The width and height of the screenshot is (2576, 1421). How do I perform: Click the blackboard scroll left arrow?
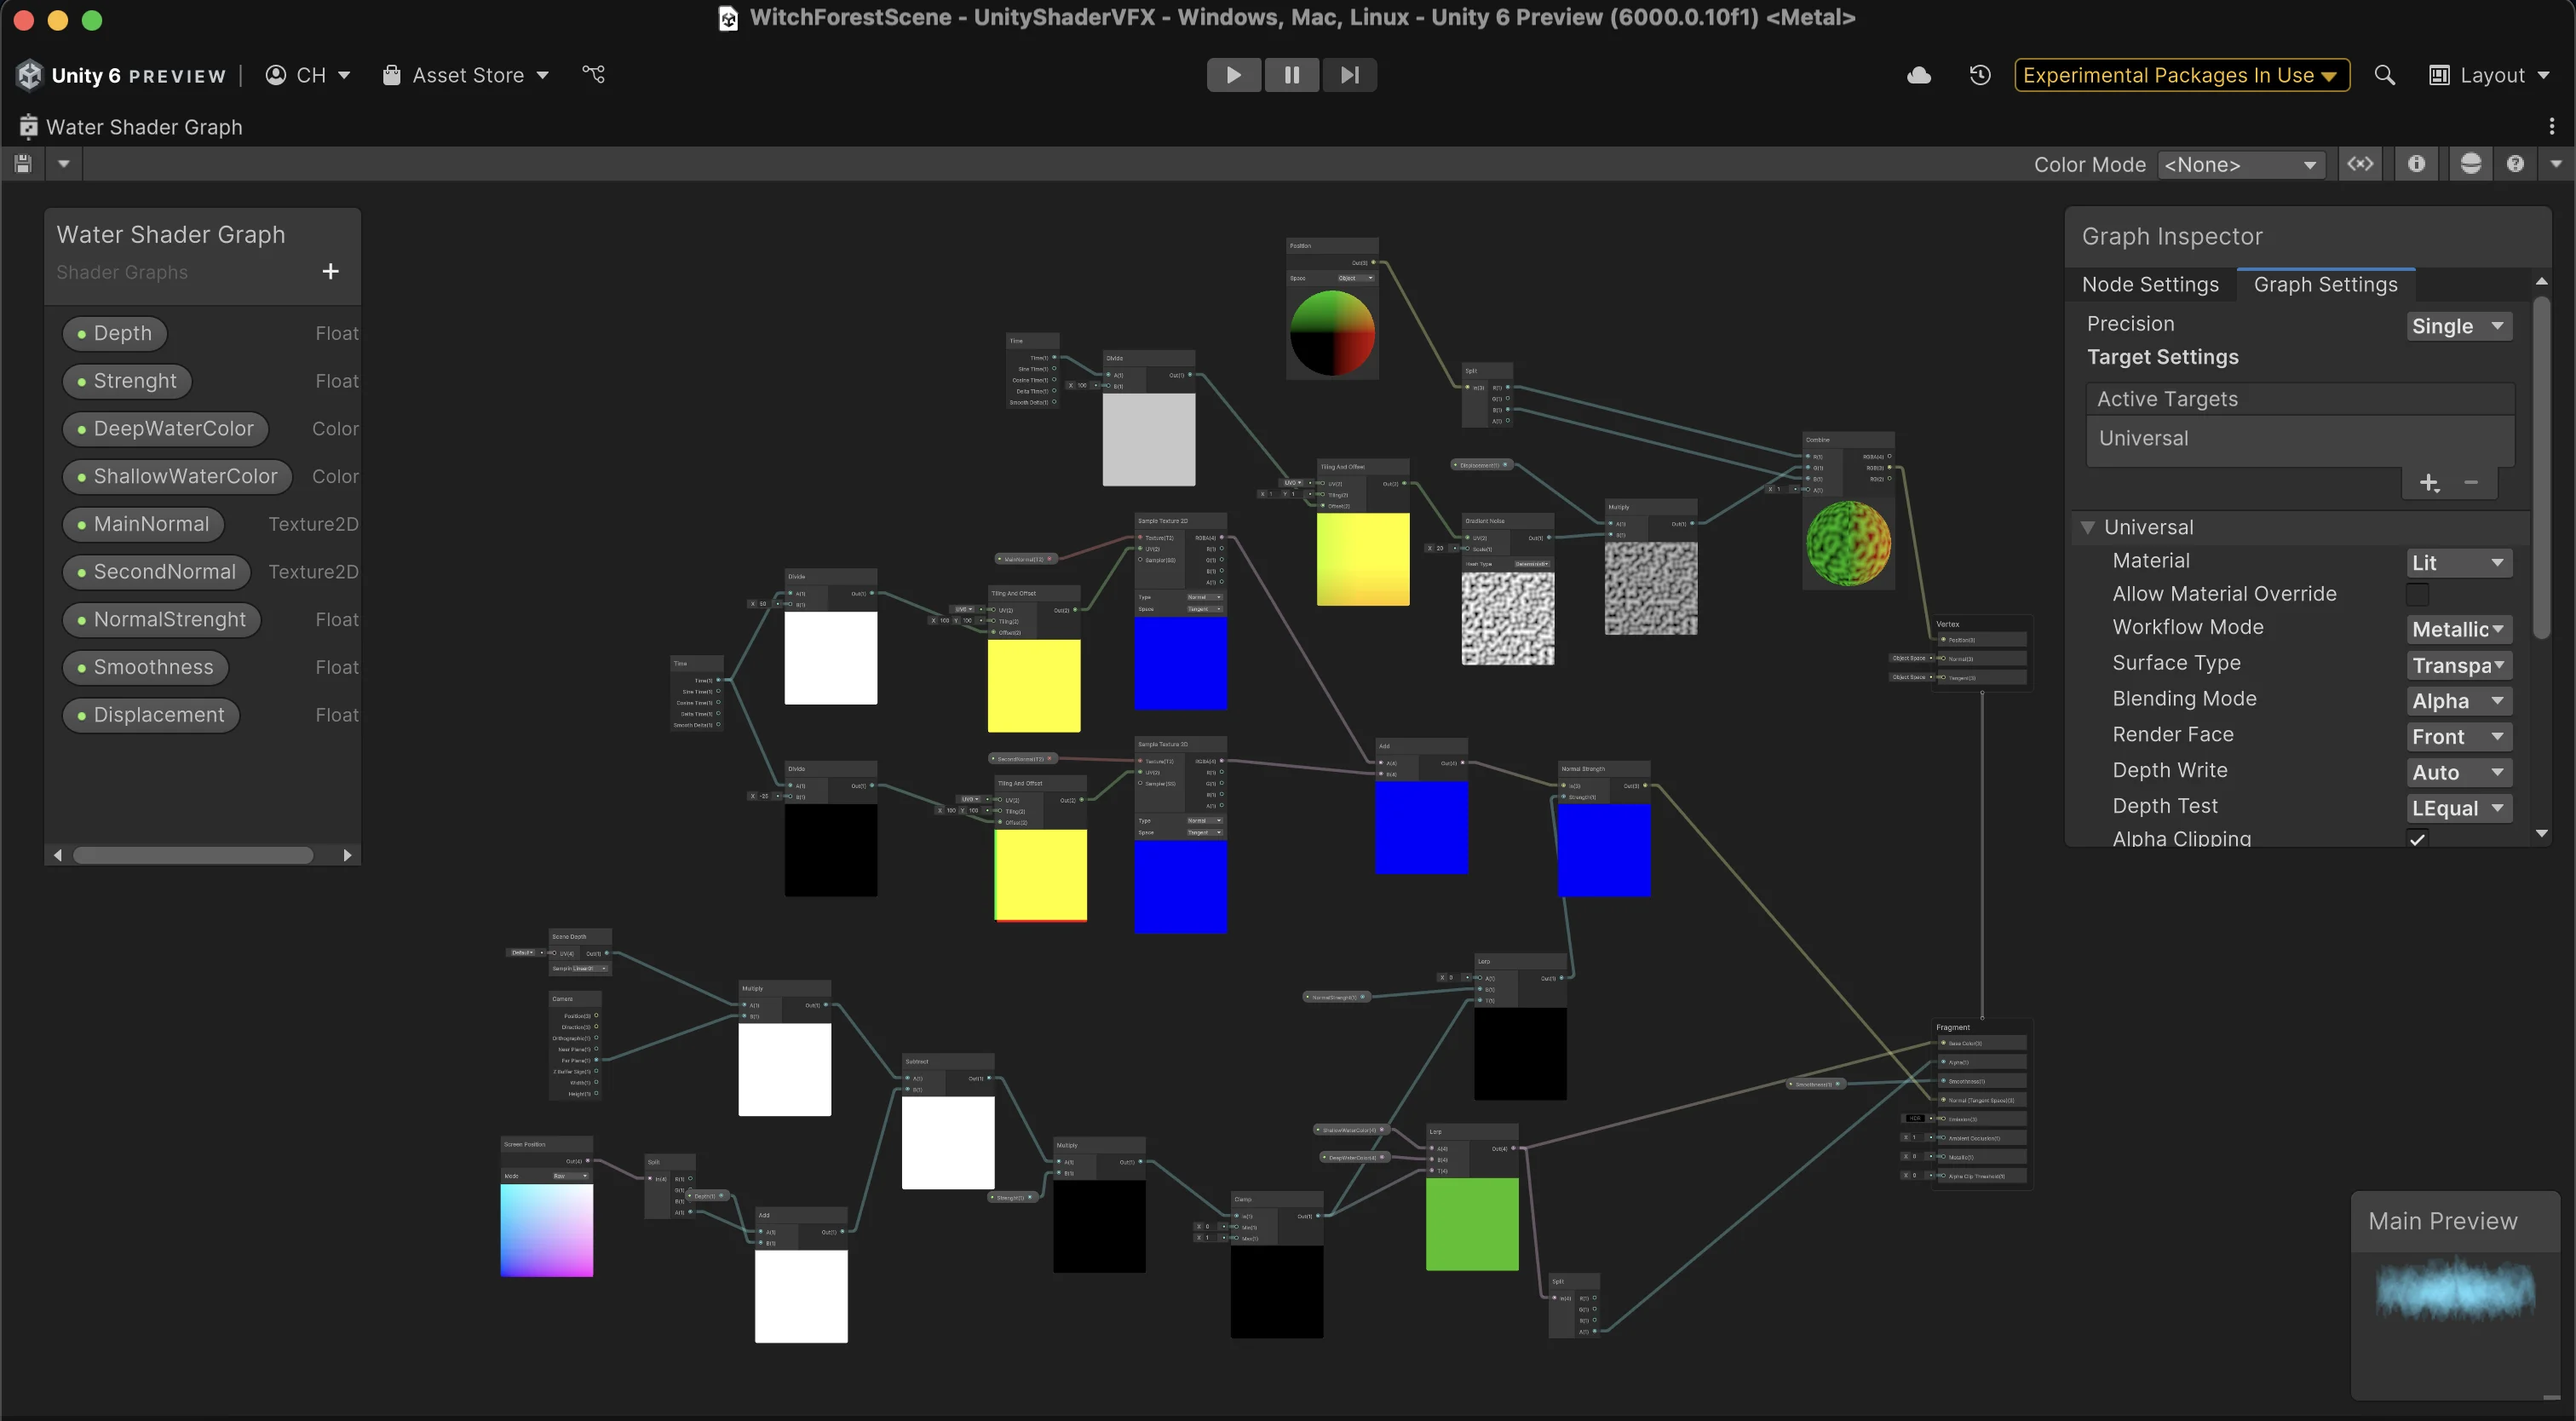point(58,855)
